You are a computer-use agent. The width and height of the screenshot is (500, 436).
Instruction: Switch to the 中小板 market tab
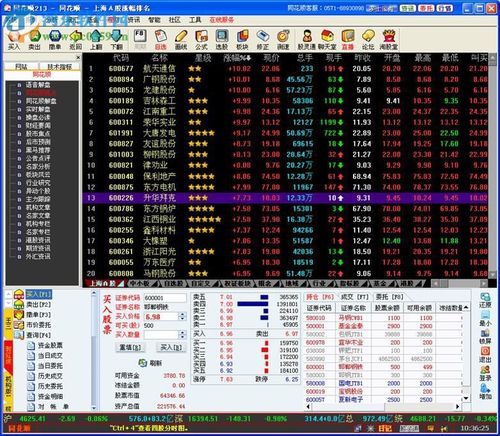click(140, 283)
